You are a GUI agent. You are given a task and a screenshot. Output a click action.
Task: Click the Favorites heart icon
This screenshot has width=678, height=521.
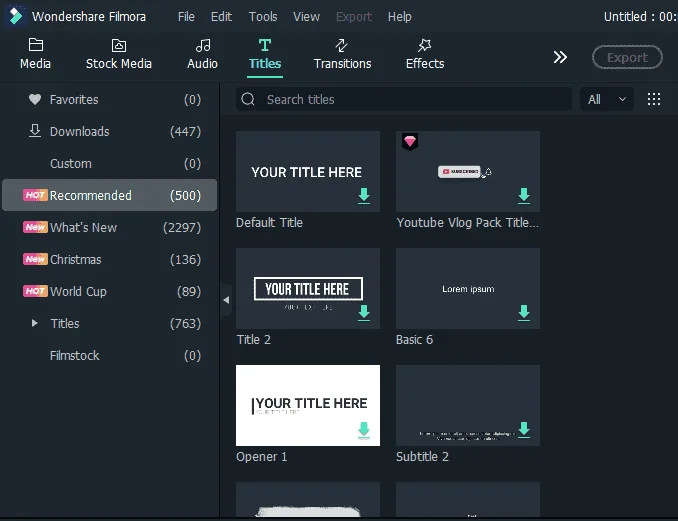pyautogui.click(x=35, y=99)
